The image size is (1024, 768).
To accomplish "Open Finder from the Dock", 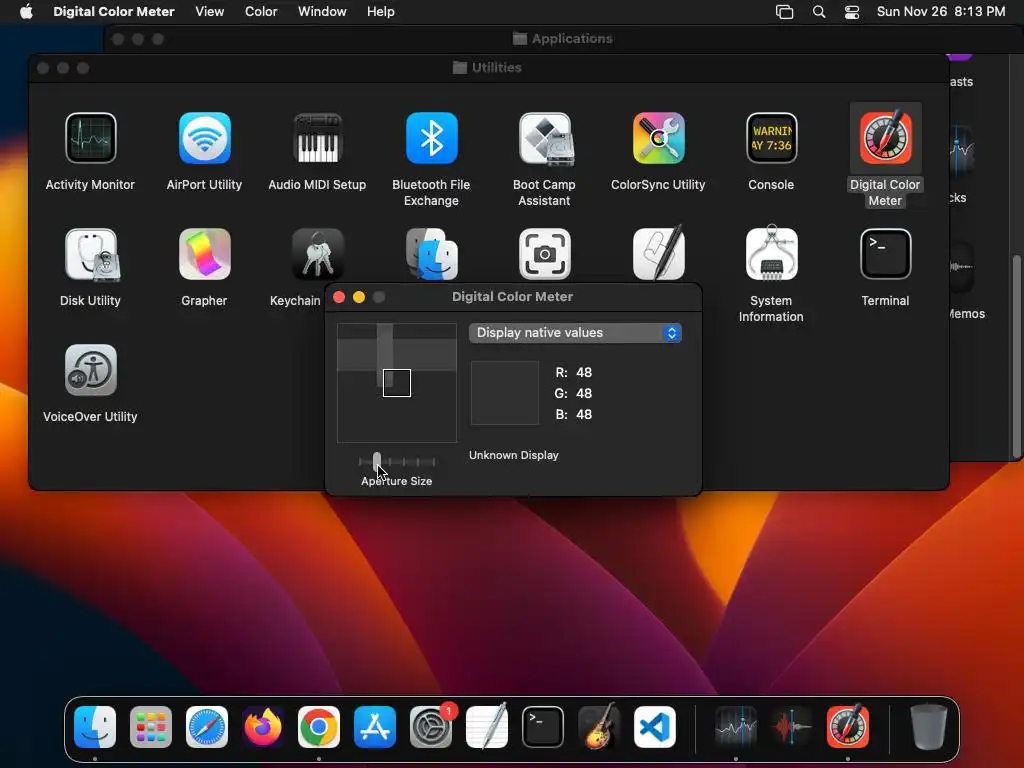I will pyautogui.click(x=95, y=727).
